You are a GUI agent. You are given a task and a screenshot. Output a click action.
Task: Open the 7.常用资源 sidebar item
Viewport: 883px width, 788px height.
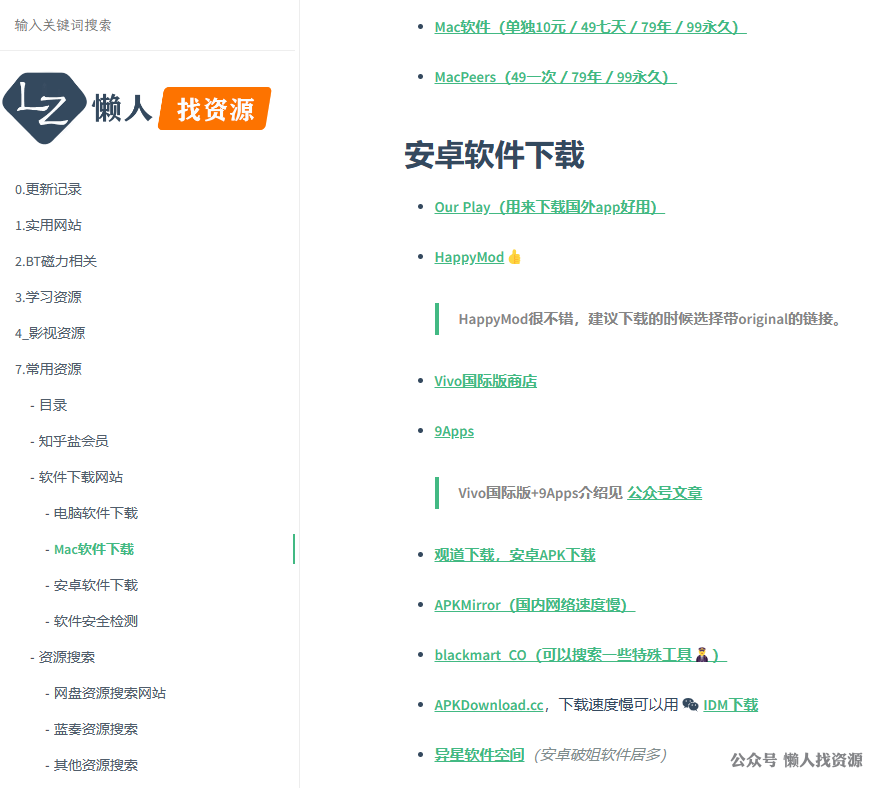(x=48, y=369)
